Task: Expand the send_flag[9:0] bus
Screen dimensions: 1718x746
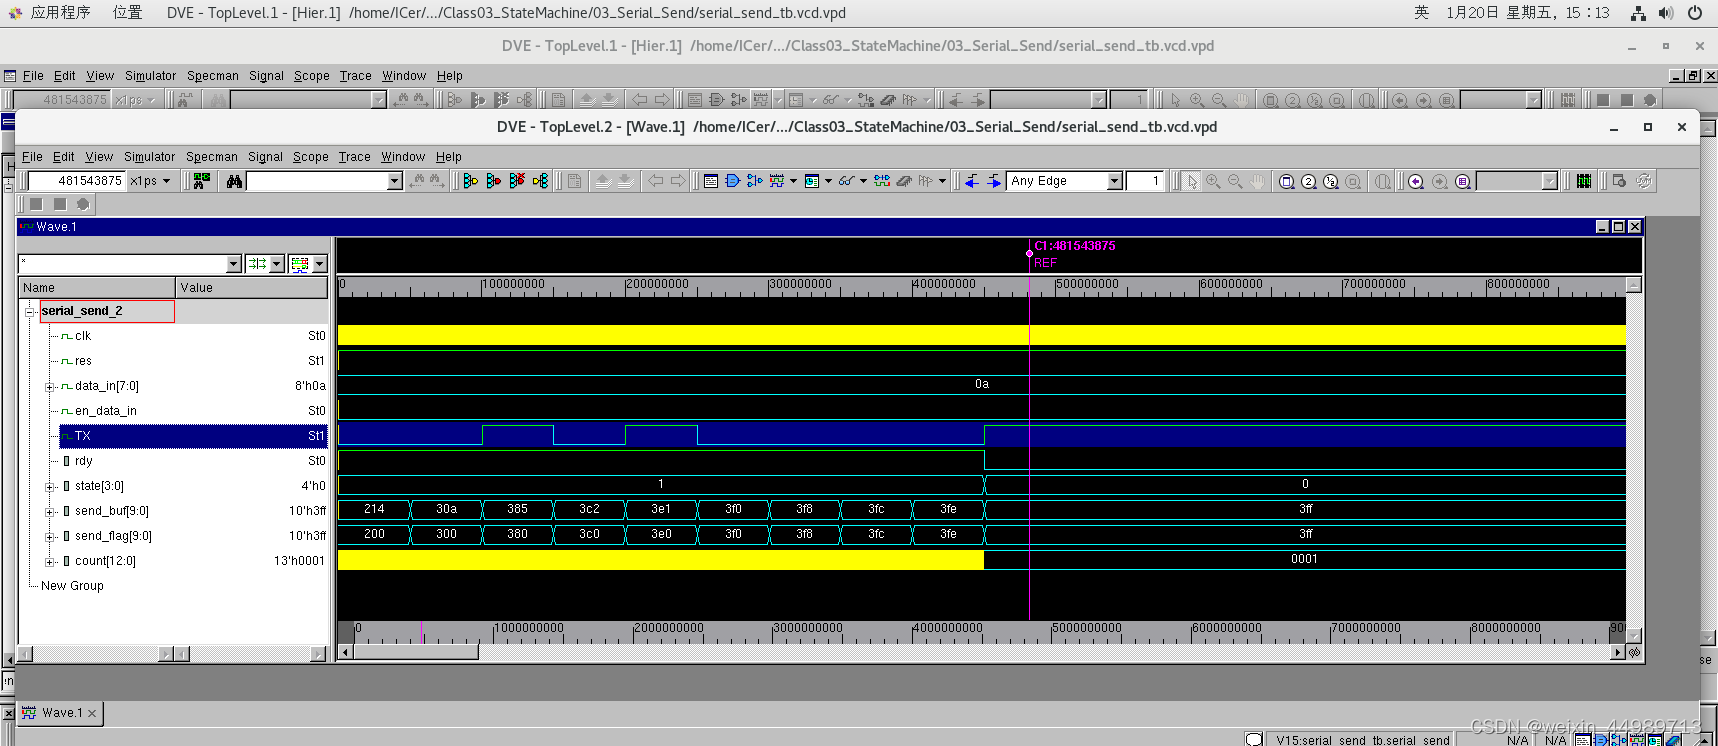Action: coord(49,536)
